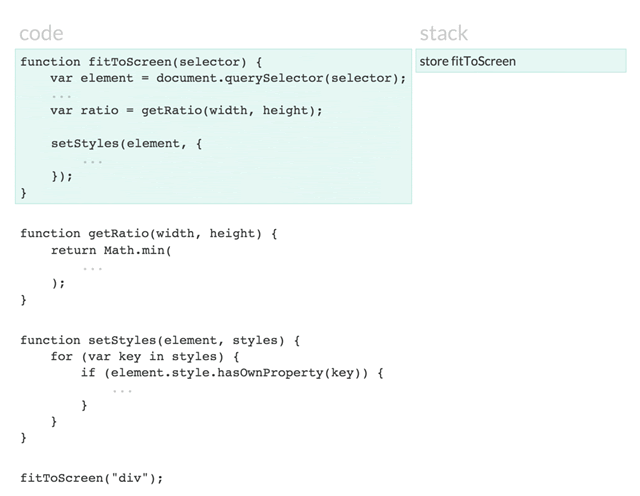Screen dimensions: 640x496
Task: Click the 'return Math.min(' line
Action: (x=111, y=250)
